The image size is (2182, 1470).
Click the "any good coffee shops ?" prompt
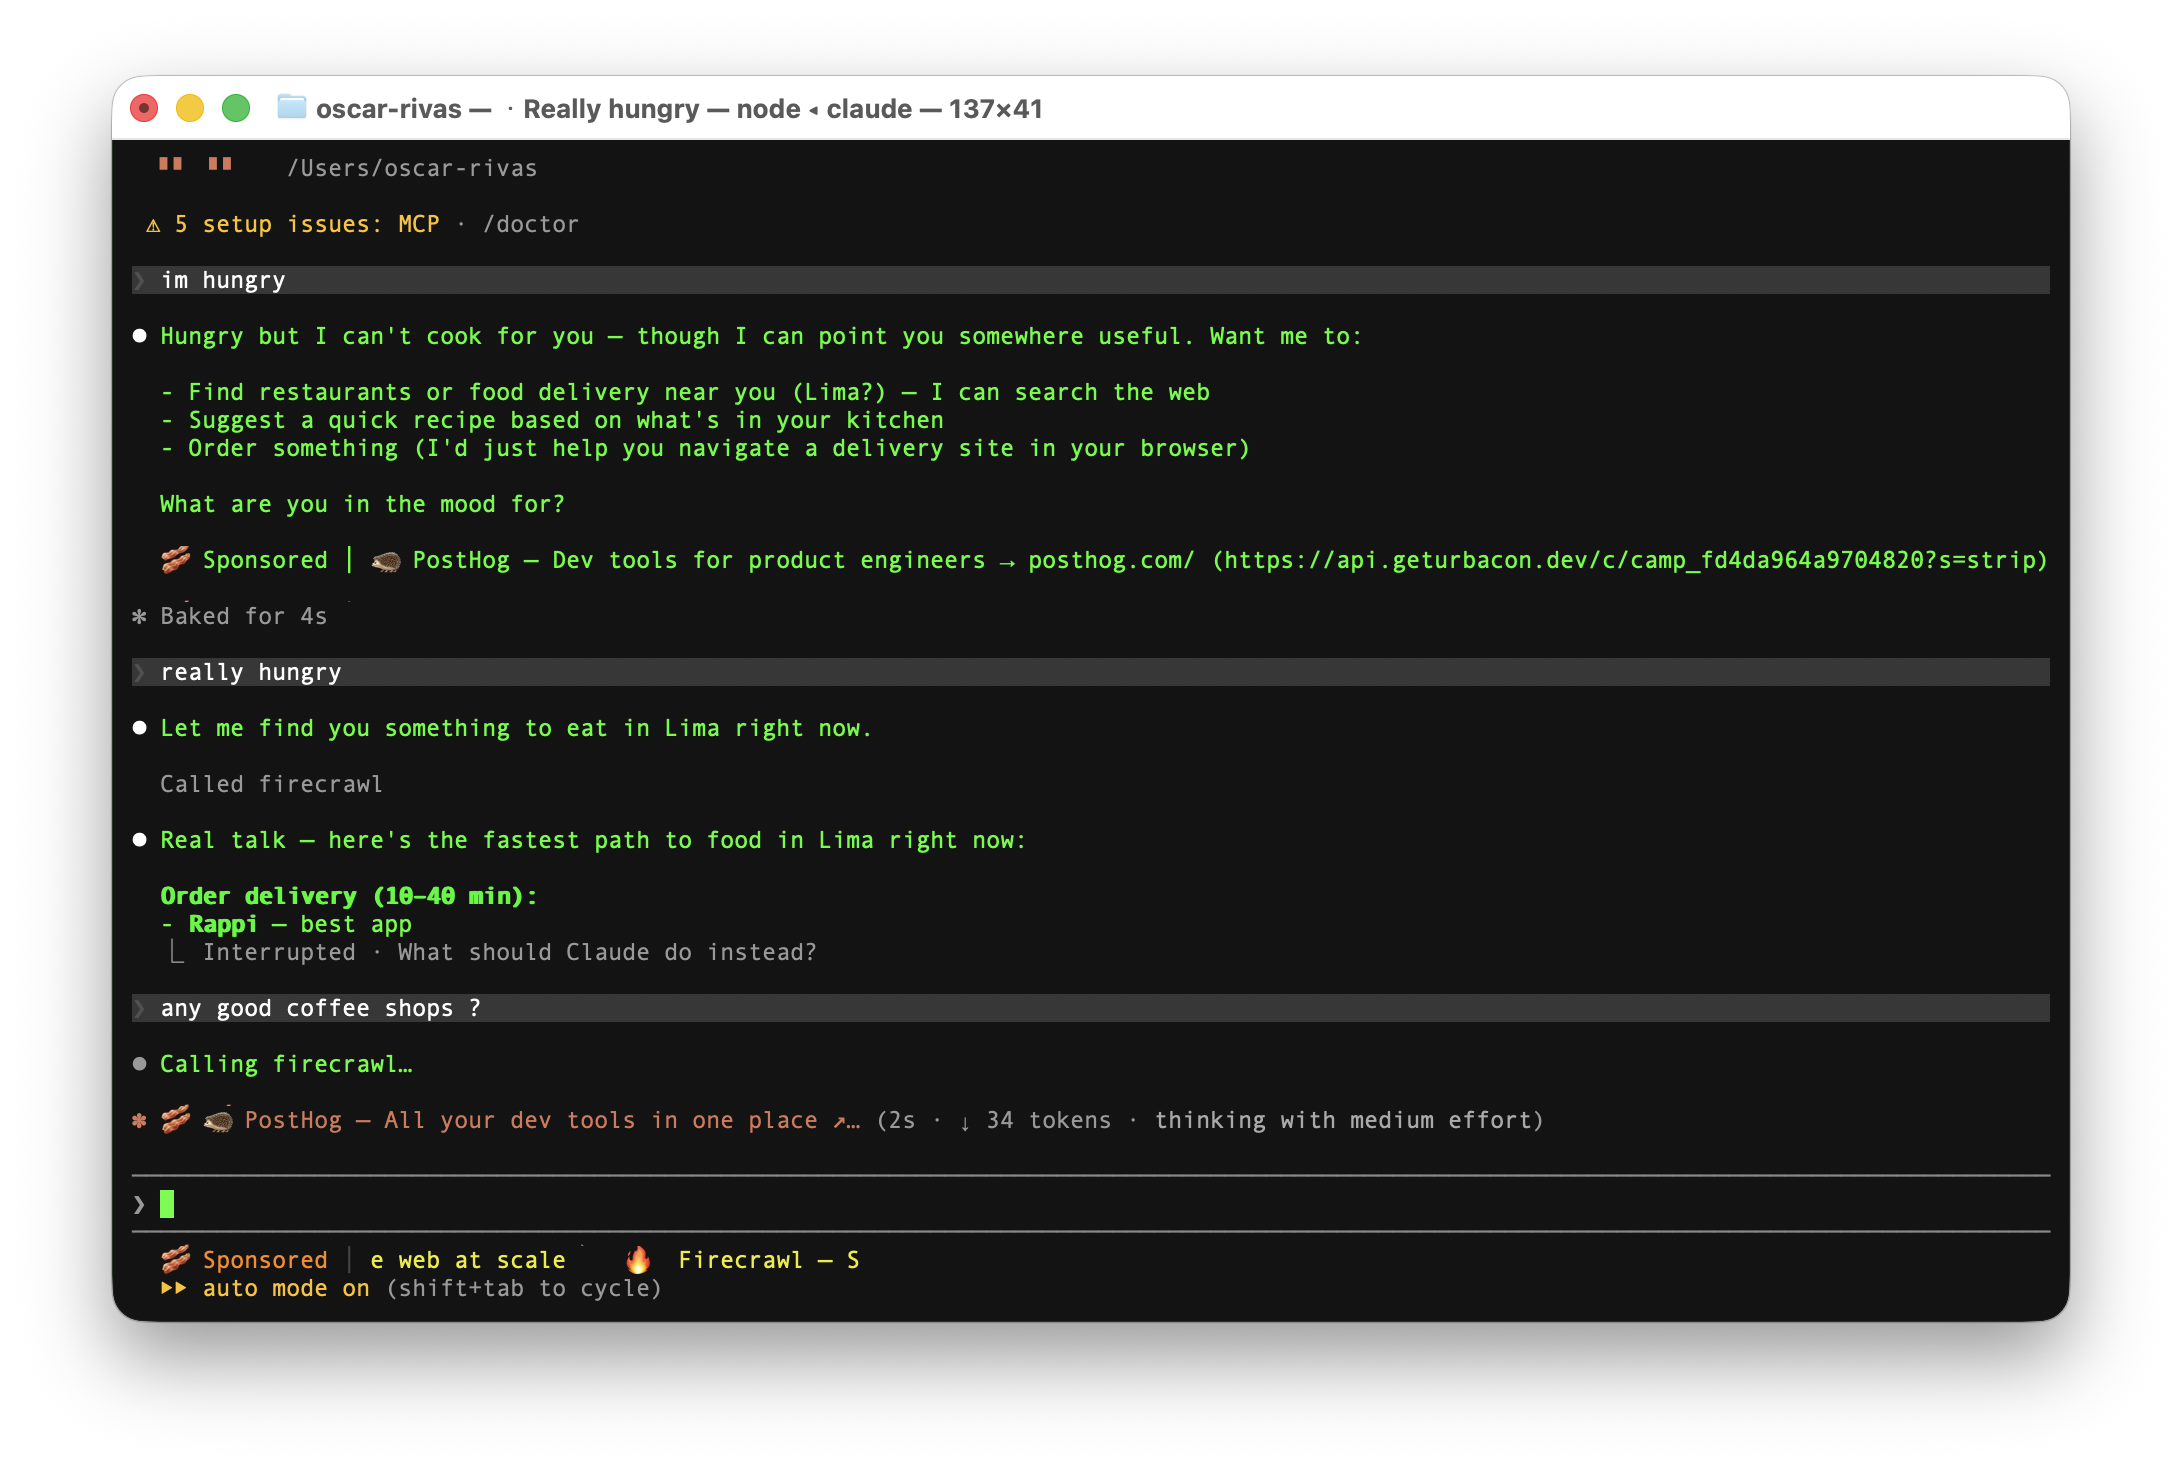[1090, 1008]
